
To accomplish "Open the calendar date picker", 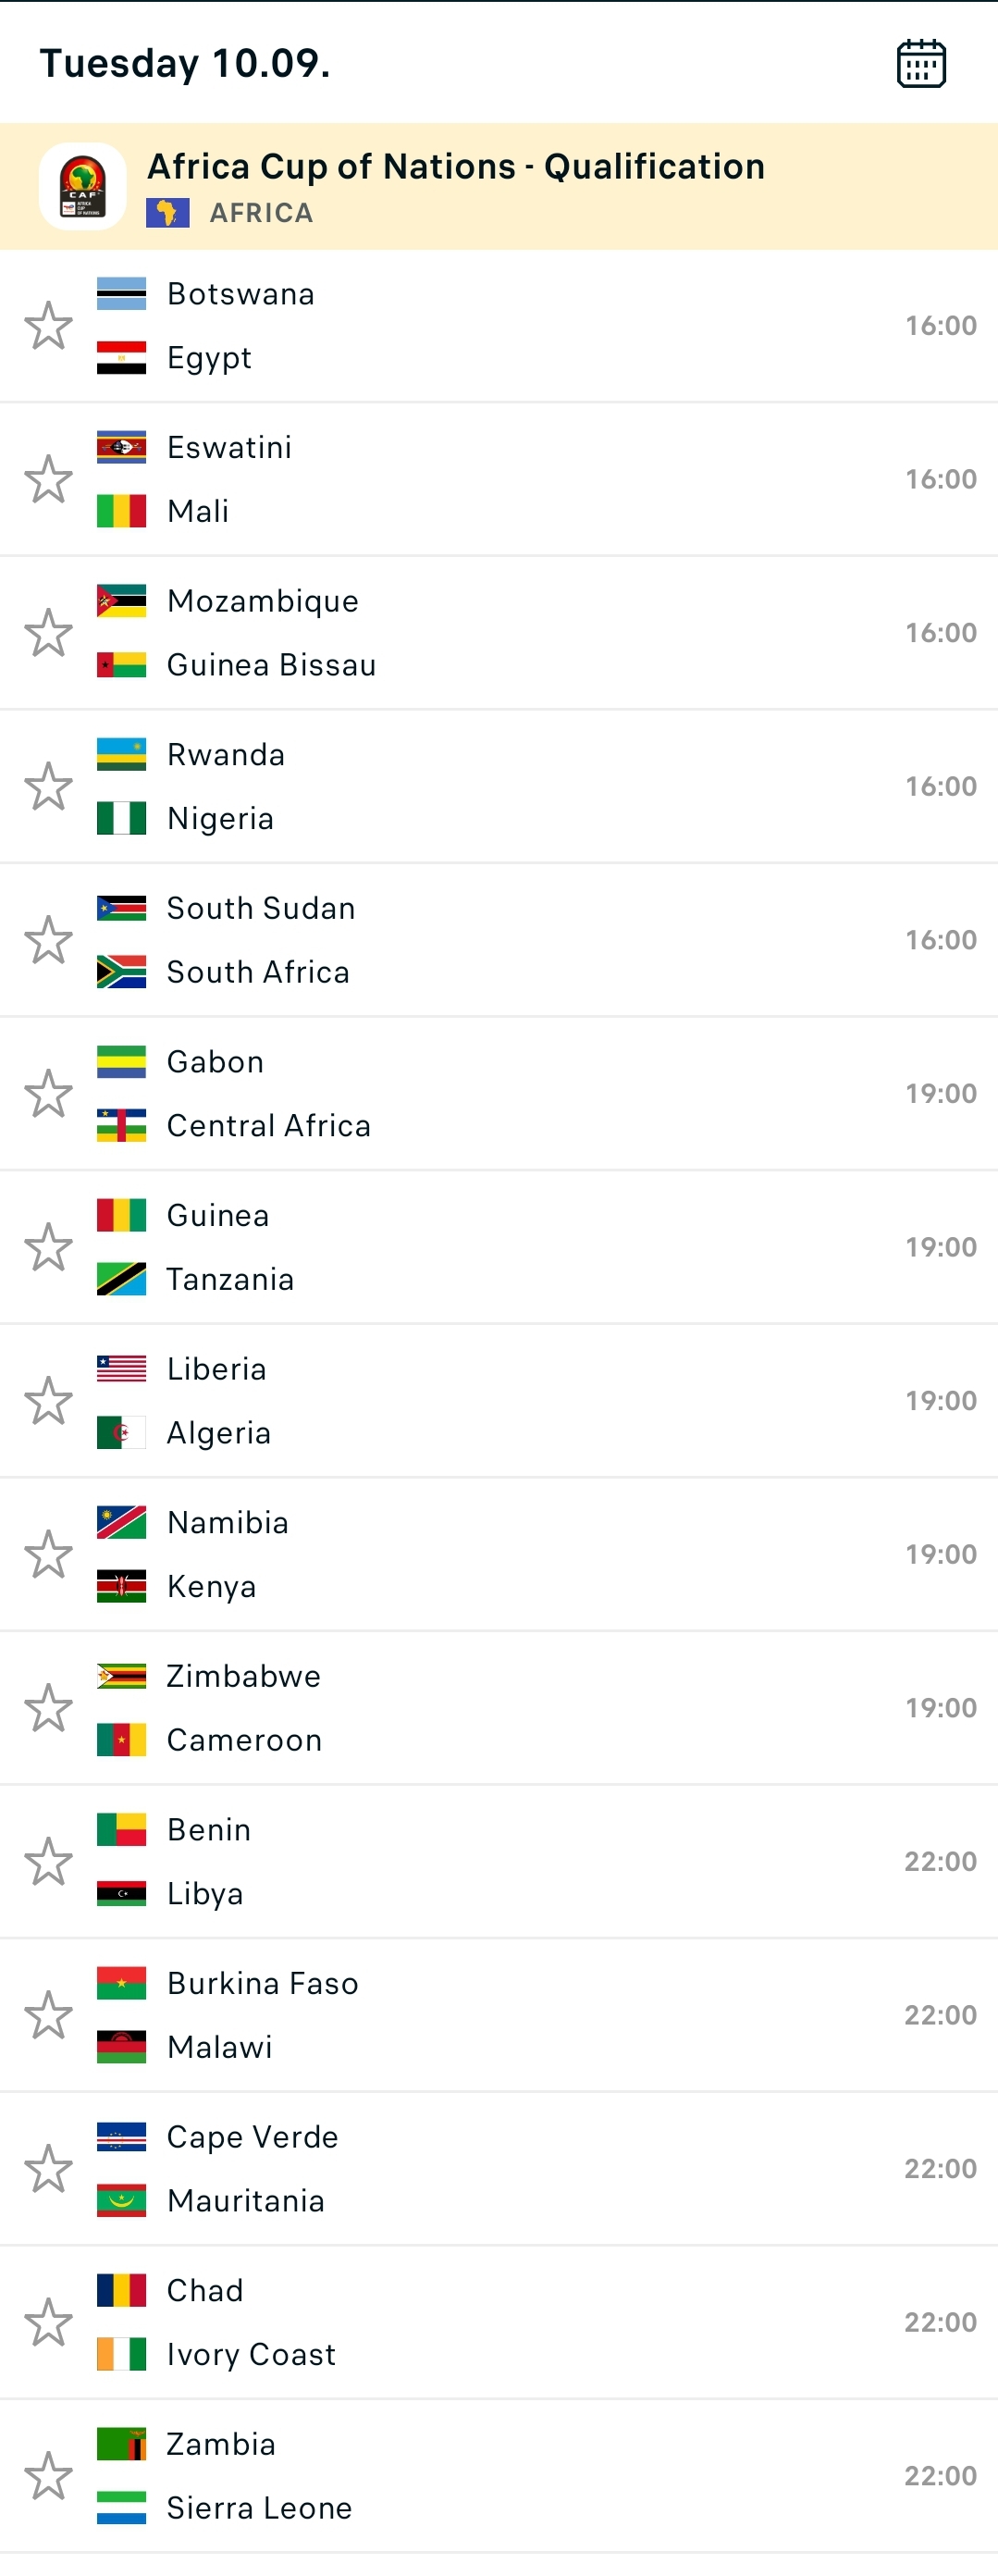I will 920,64.
